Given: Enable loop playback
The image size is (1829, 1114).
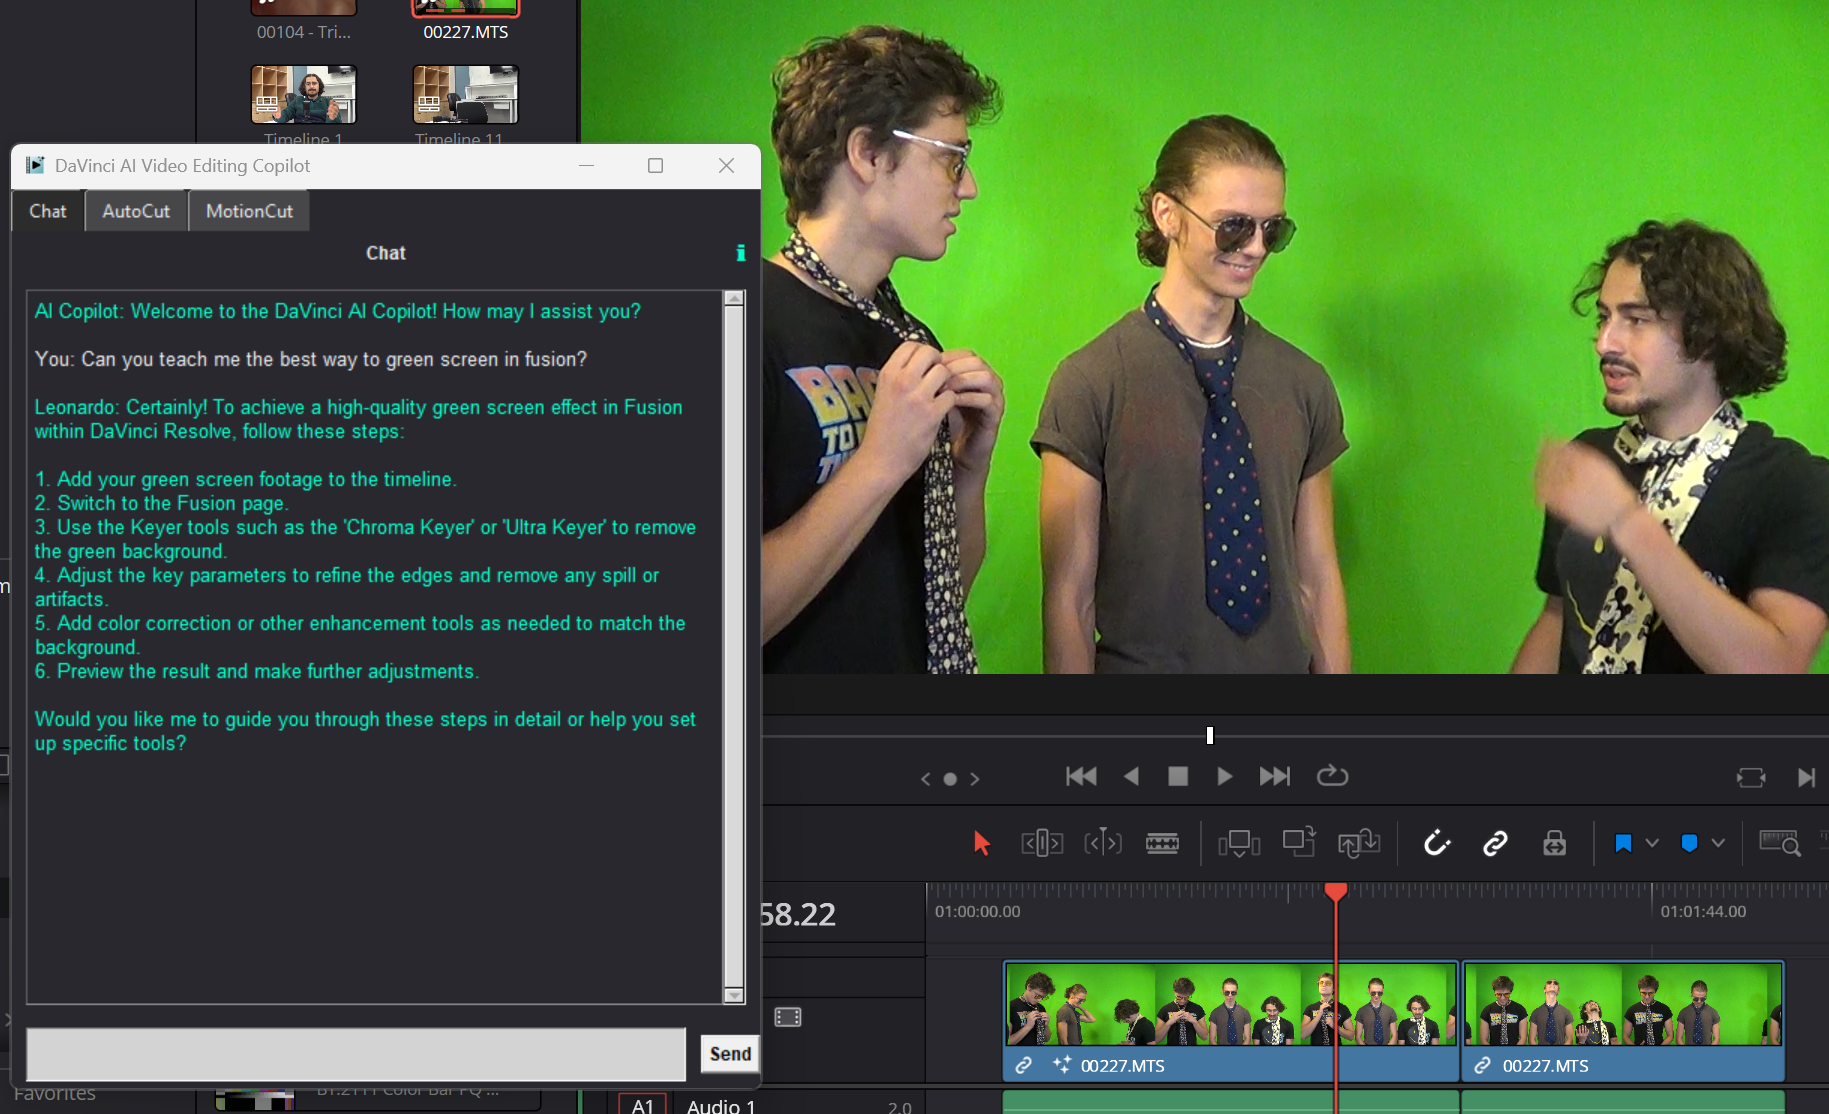Looking at the screenshot, I should 1332,776.
